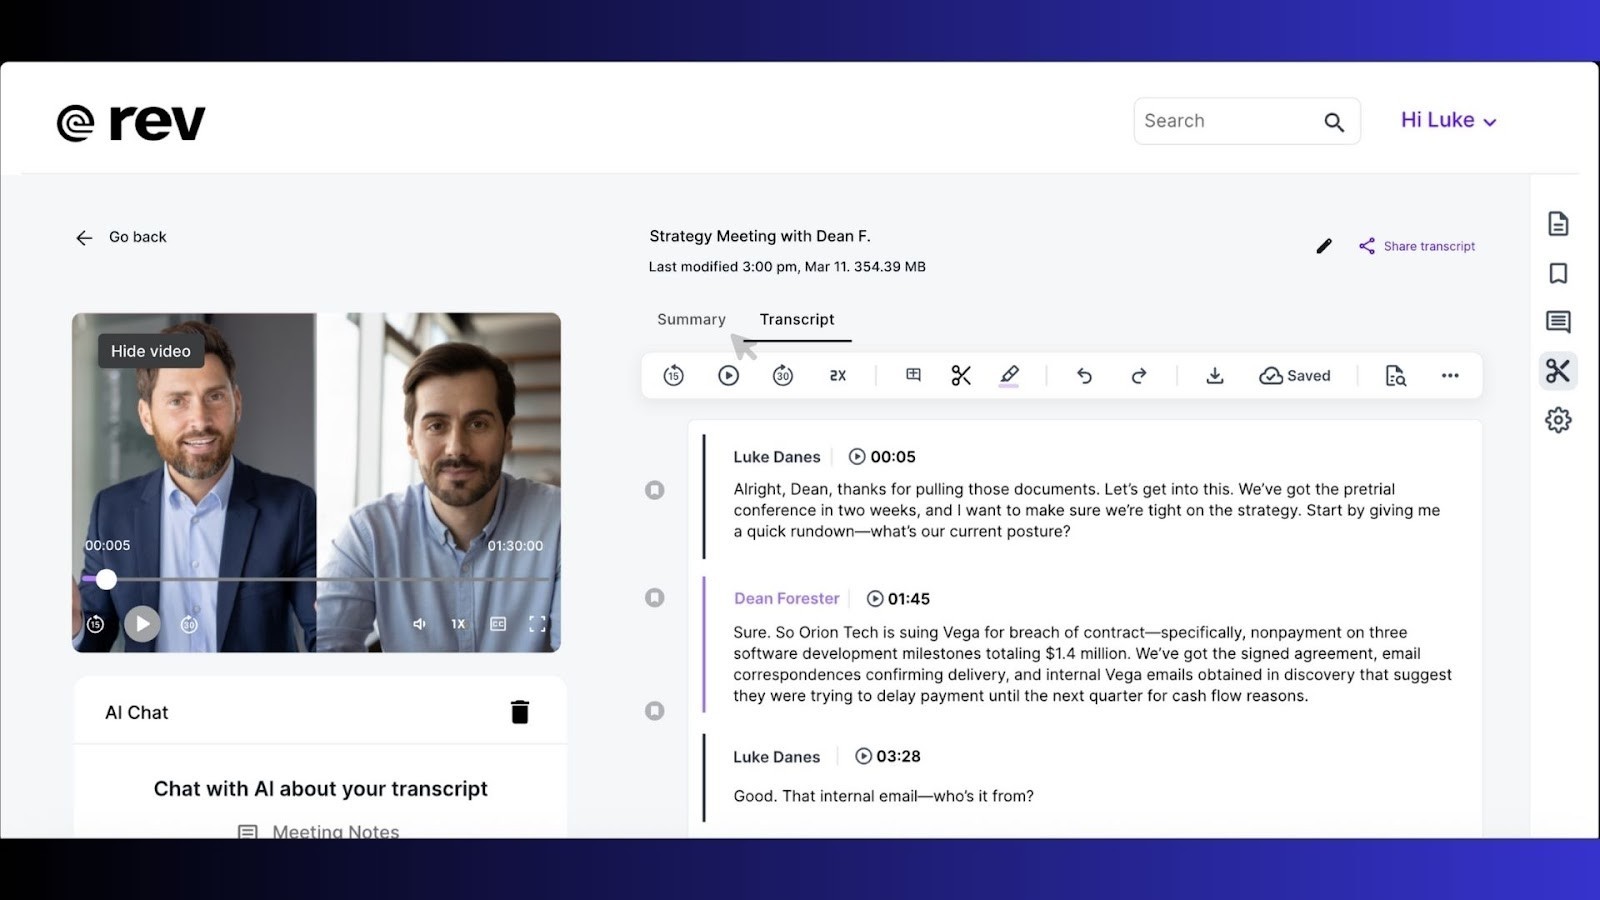Select the scissors clip tool in toolbar

coord(960,375)
